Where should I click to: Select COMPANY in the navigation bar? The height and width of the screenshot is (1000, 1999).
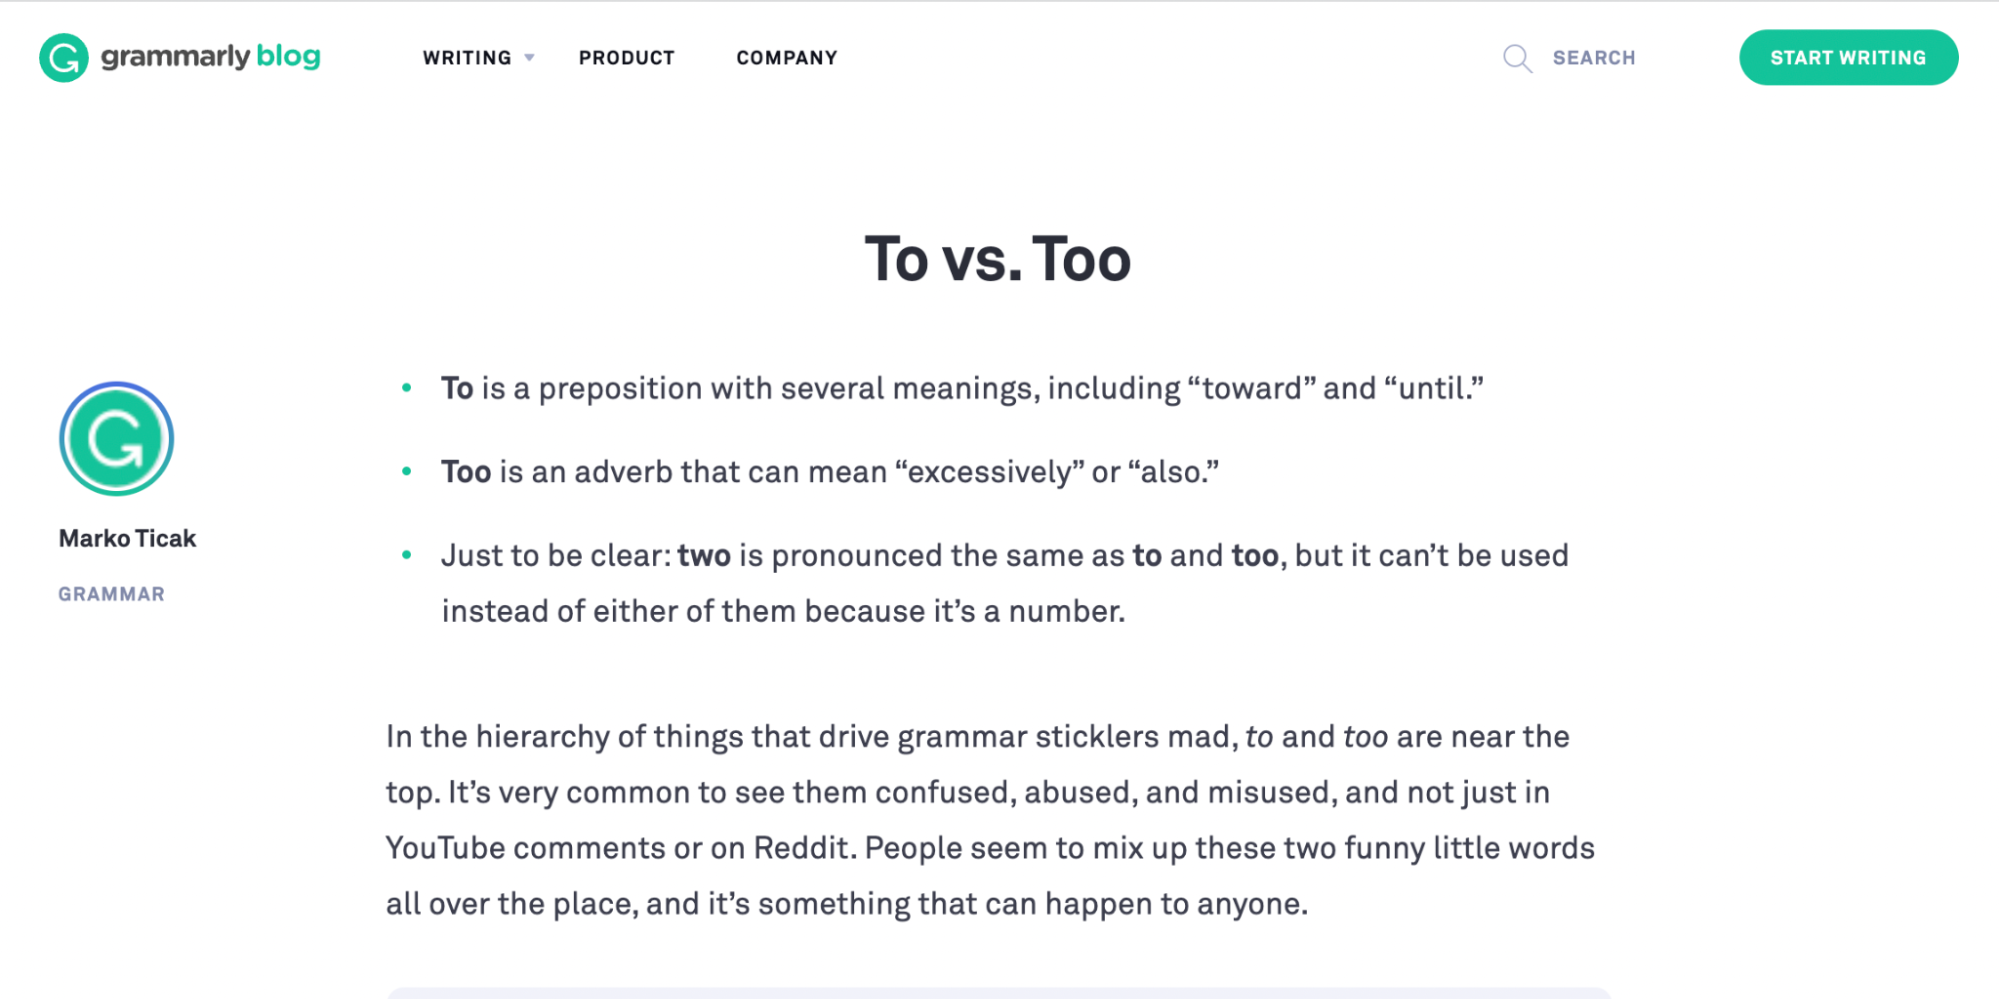coord(786,58)
